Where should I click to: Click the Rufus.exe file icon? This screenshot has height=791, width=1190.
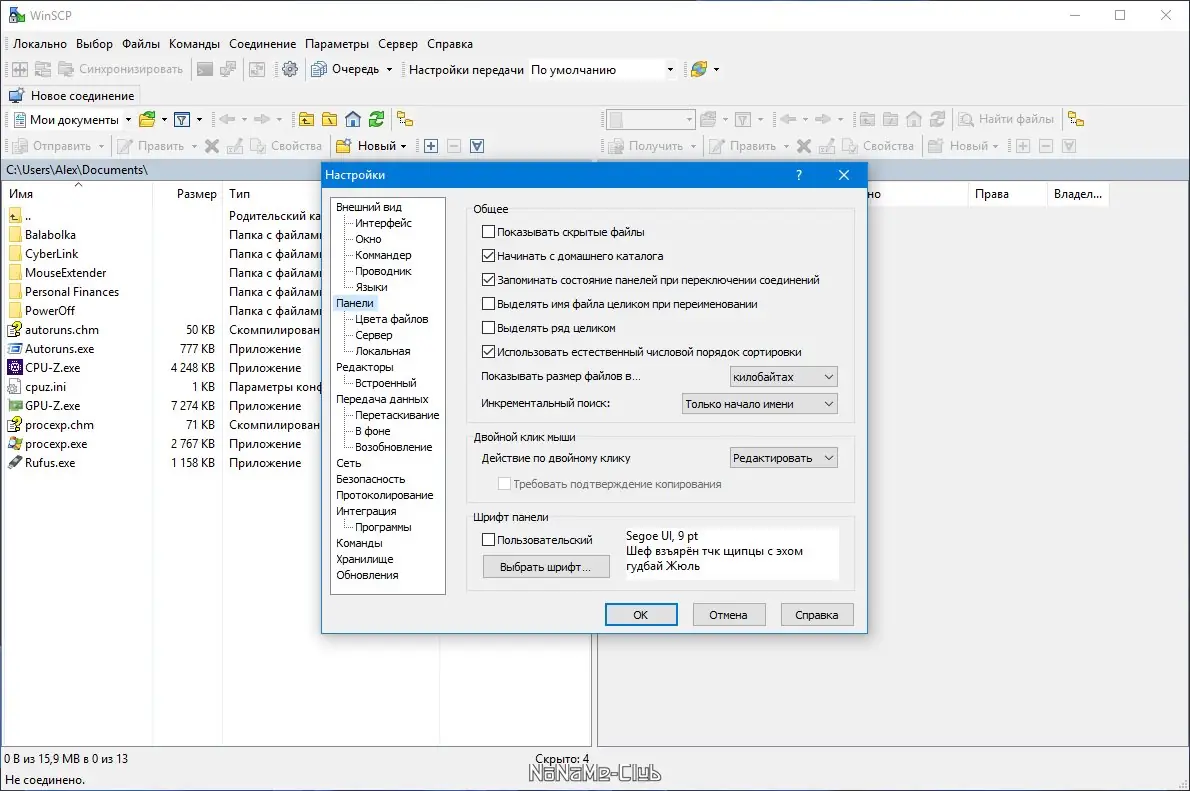coord(14,462)
